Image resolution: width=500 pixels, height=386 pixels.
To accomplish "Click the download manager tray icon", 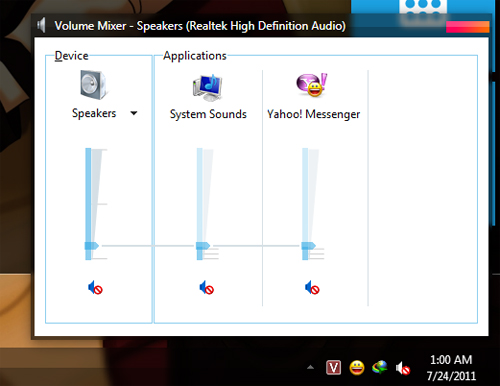I will tap(380, 368).
